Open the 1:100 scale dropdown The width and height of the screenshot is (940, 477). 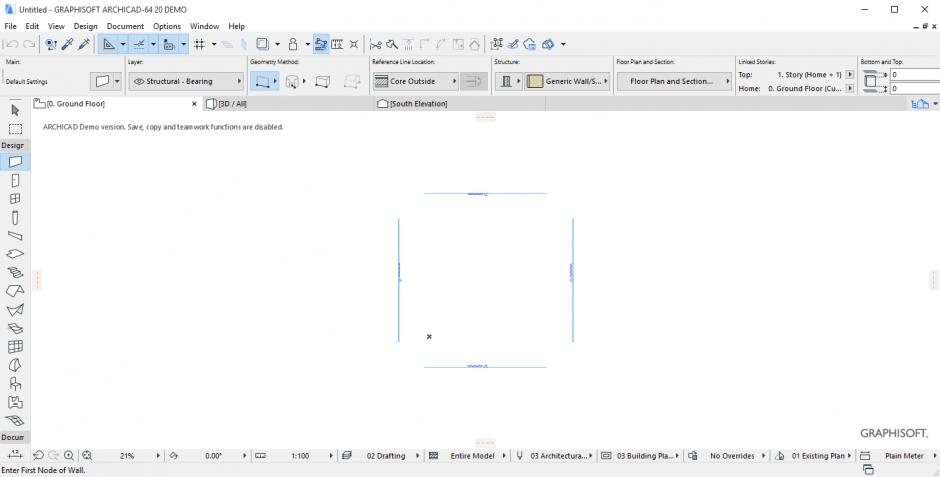331,455
